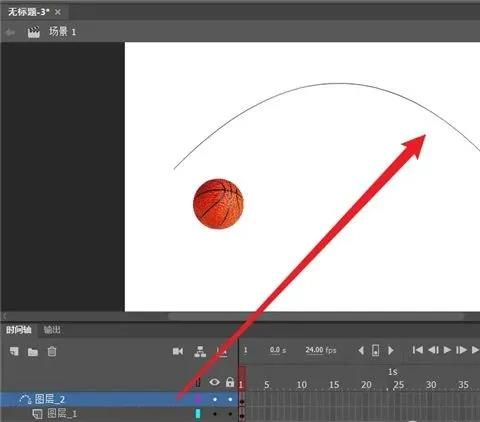Step to next keyframe arrow
This screenshot has height=422, width=480.
(391, 350)
